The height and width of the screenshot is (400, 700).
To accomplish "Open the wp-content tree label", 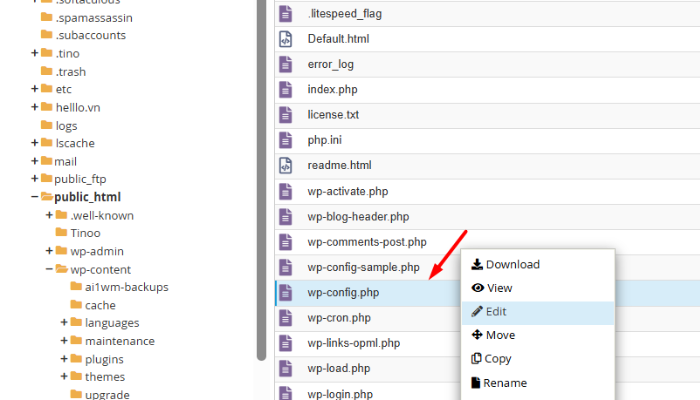I will [100, 270].
